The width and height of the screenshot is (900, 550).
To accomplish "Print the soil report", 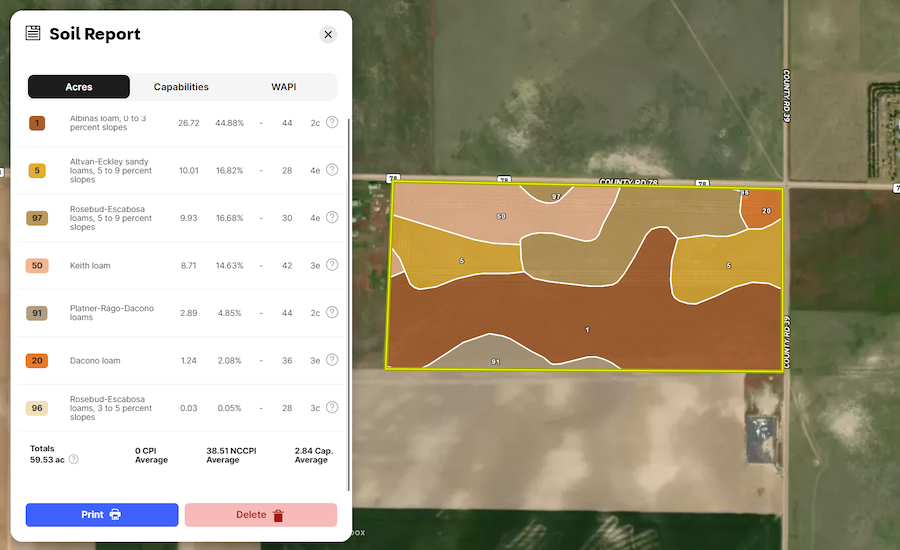I will pos(102,515).
